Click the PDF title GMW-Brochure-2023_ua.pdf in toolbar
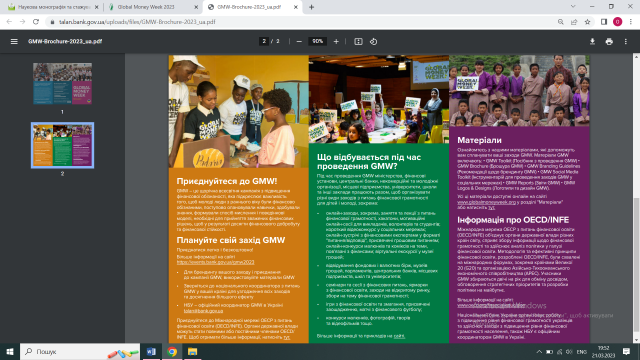 tap(65, 41)
